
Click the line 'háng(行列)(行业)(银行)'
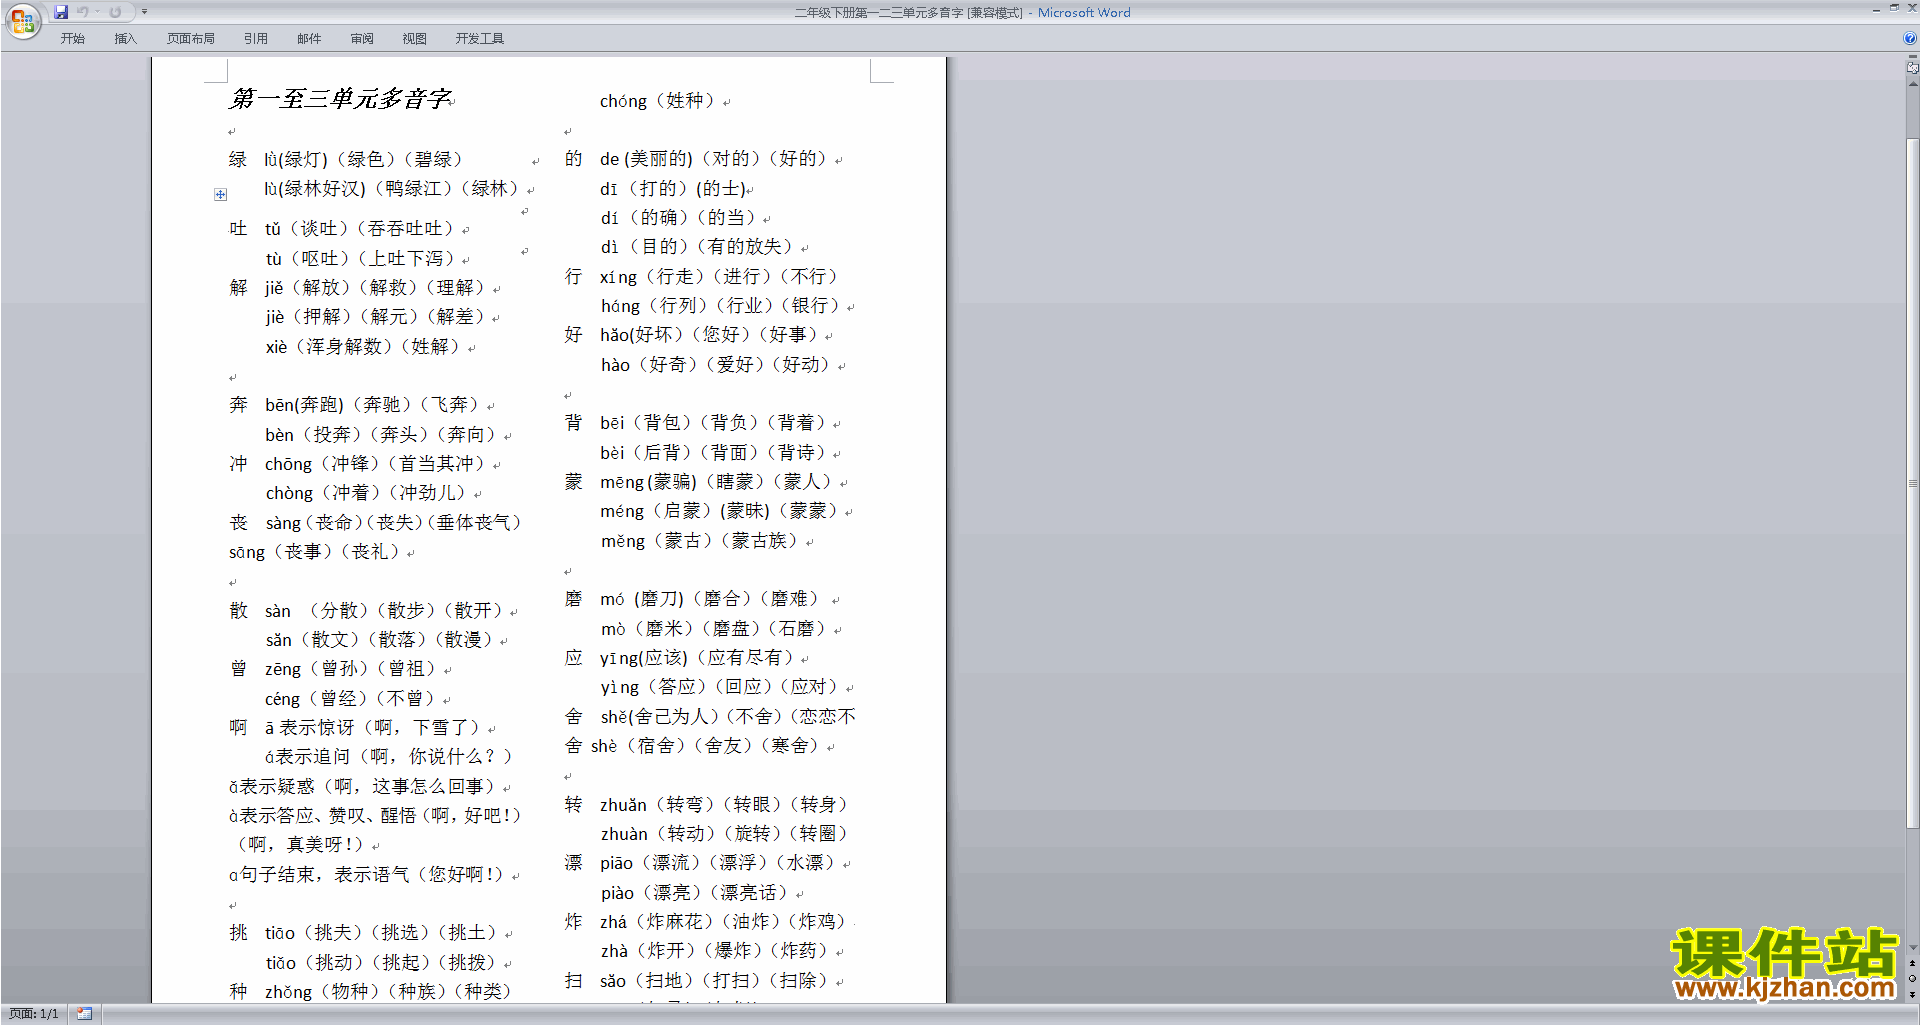coord(719,306)
